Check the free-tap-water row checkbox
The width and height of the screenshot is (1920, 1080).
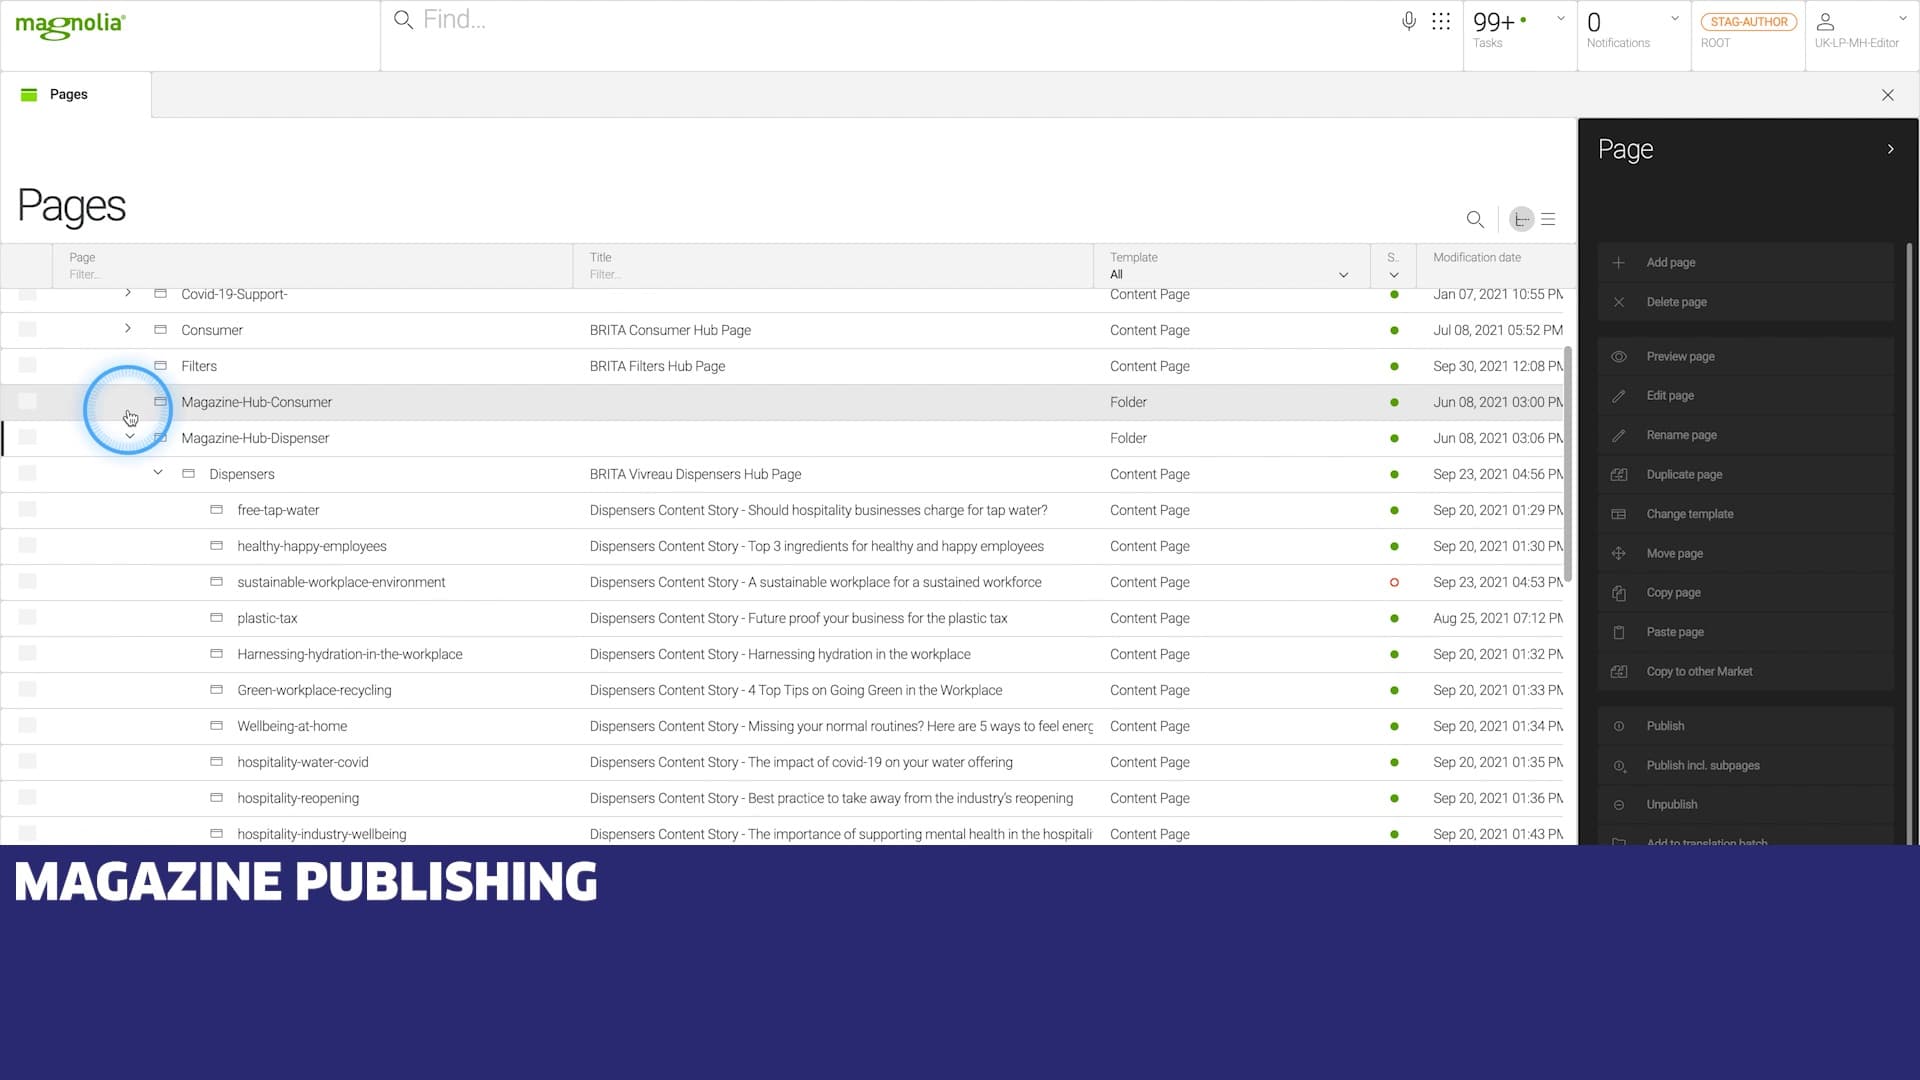(28, 510)
